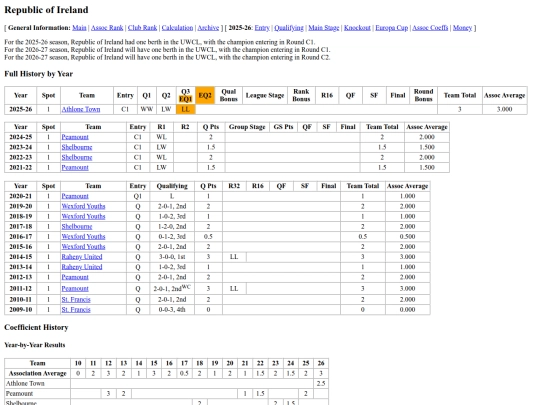Click the Calculation link
The width and height of the screenshot is (540, 405).
coord(177,28)
